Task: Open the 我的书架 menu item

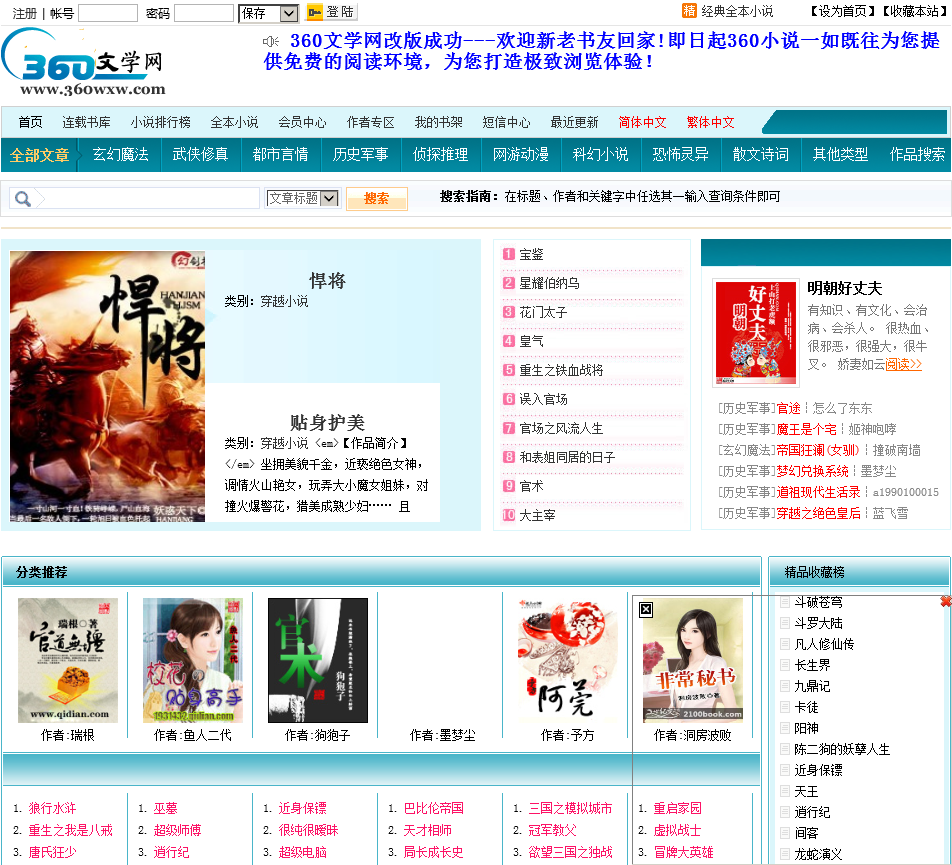Action: pos(438,123)
